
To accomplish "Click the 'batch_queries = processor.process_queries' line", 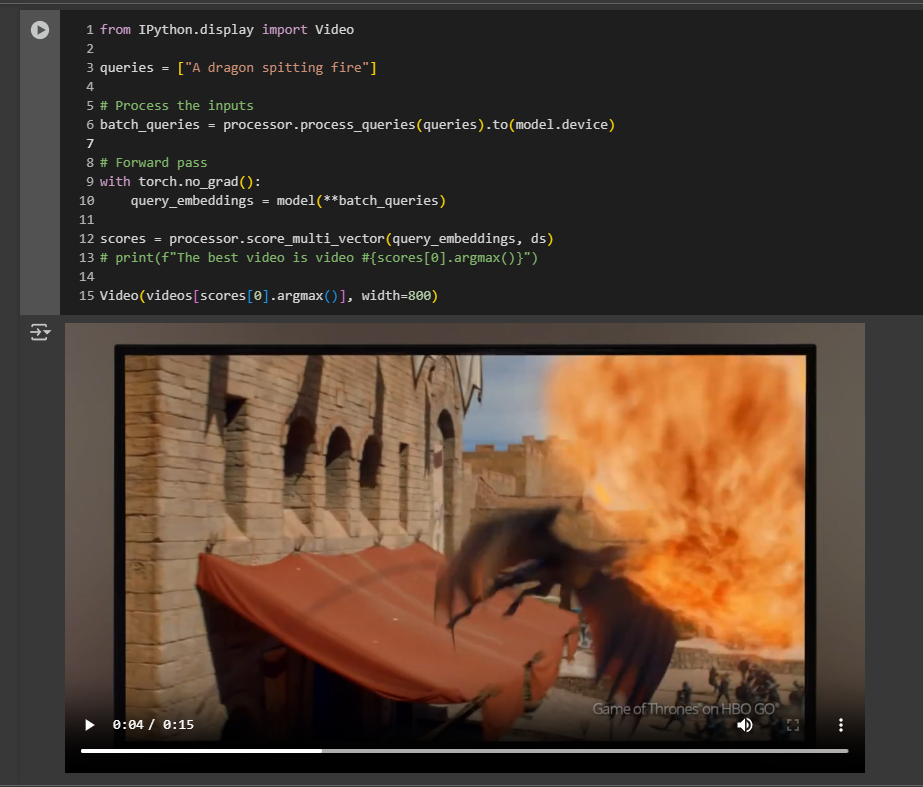I will point(357,125).
